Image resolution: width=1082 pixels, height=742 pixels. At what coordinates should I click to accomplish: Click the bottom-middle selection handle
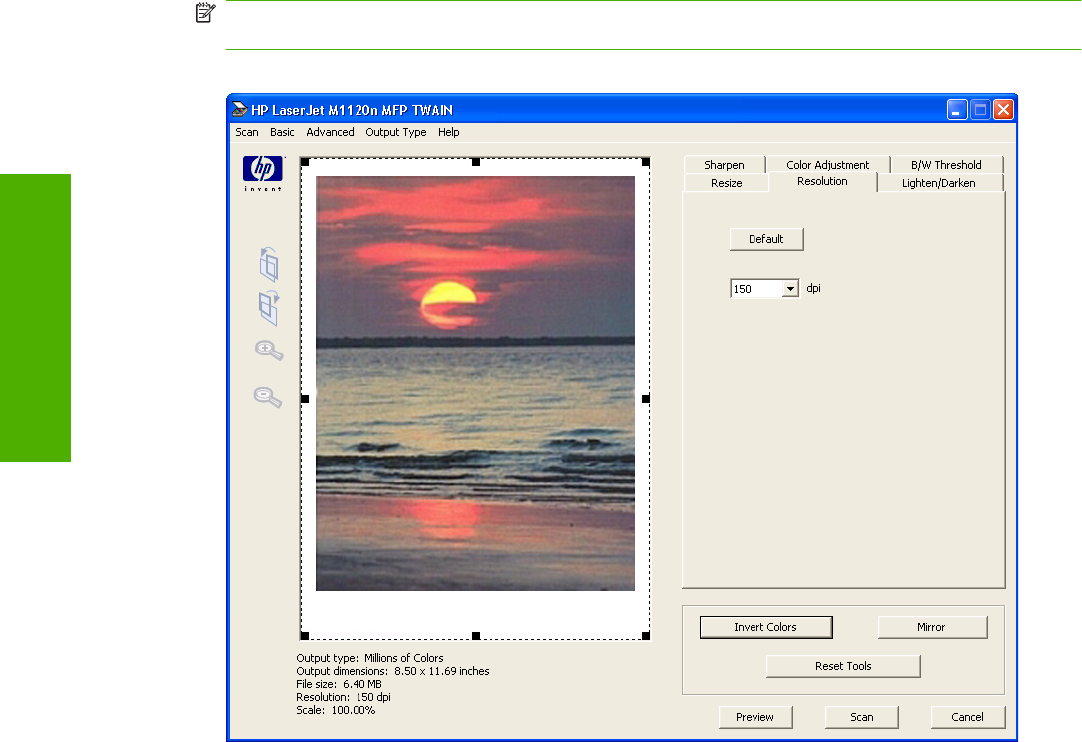475,636
